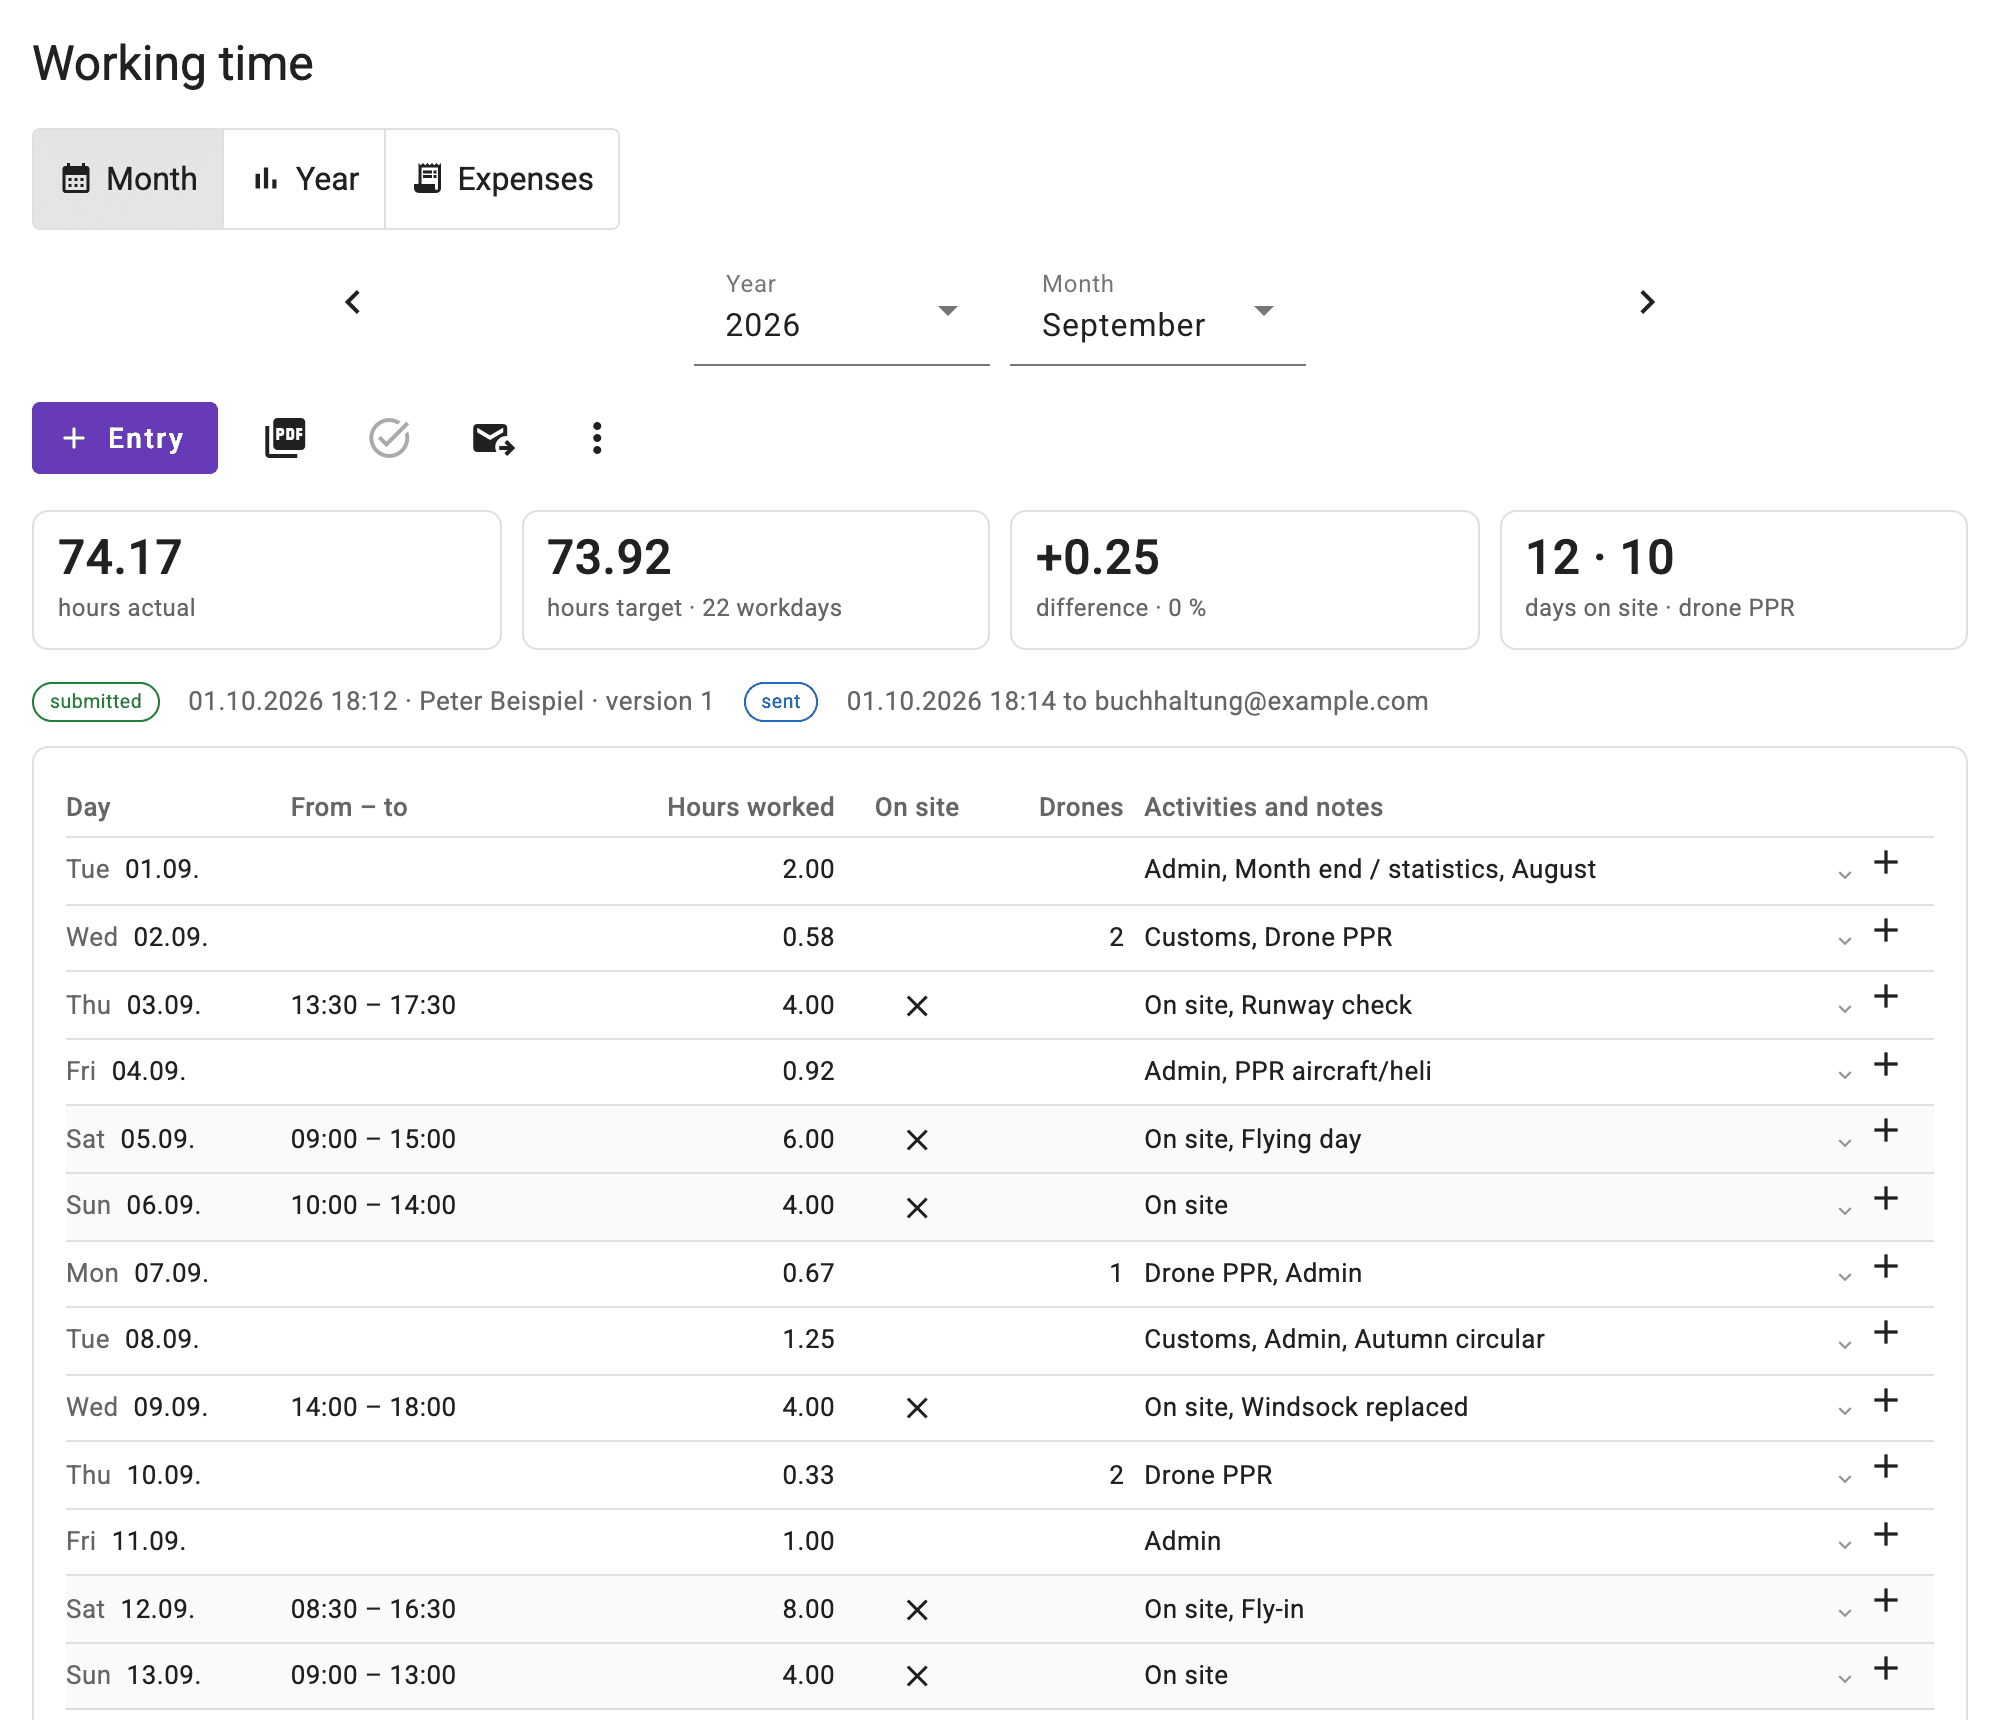2000x1720 pixels.
Task: Expand the Sun 06.09. row details
Action: click(x=1845, y=1211)
